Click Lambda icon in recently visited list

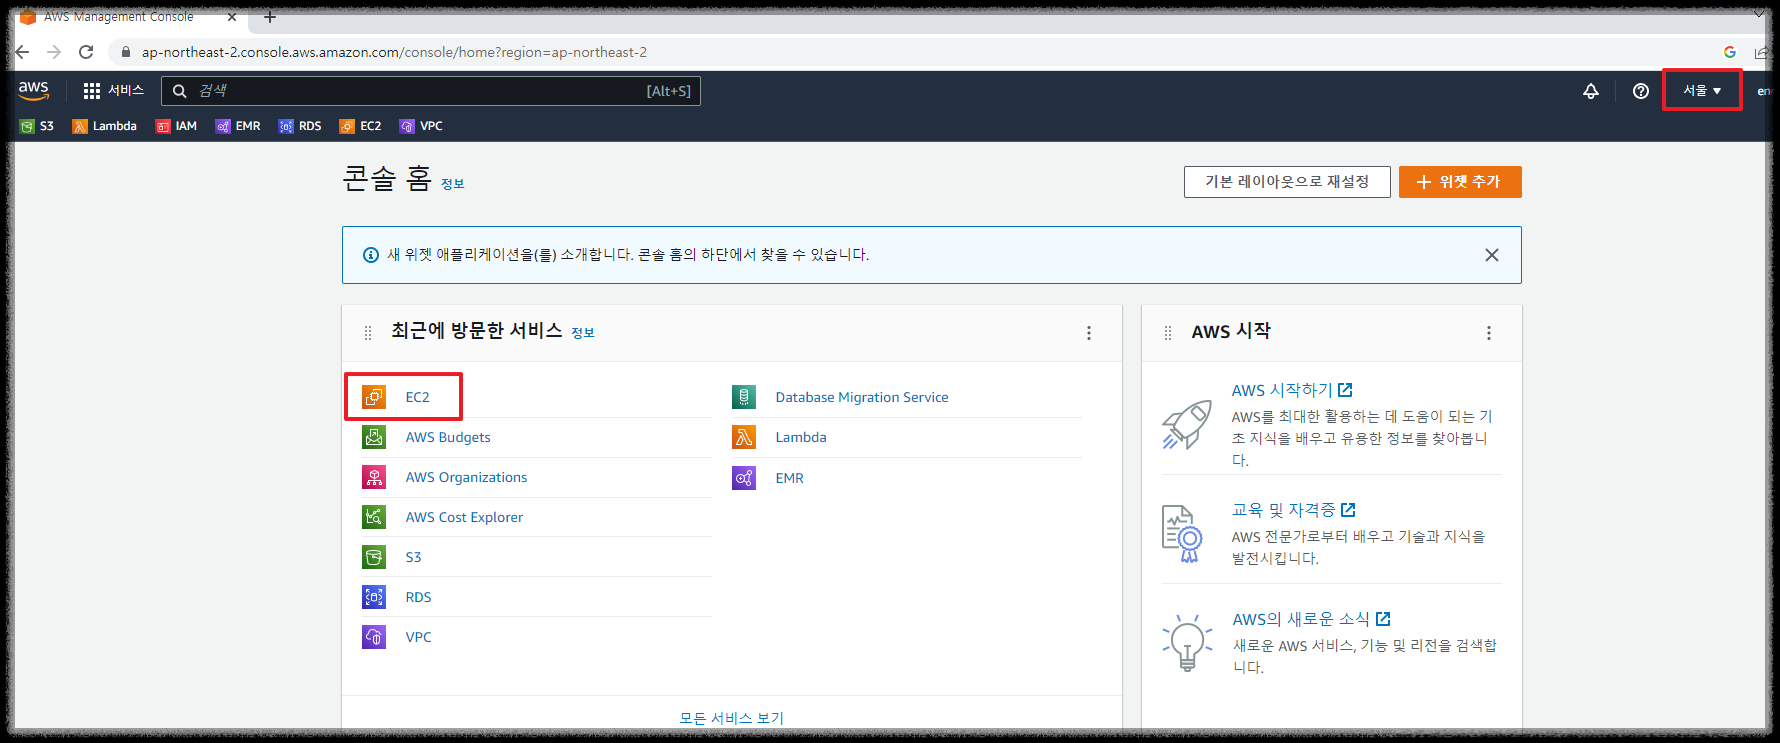[744, 437]
